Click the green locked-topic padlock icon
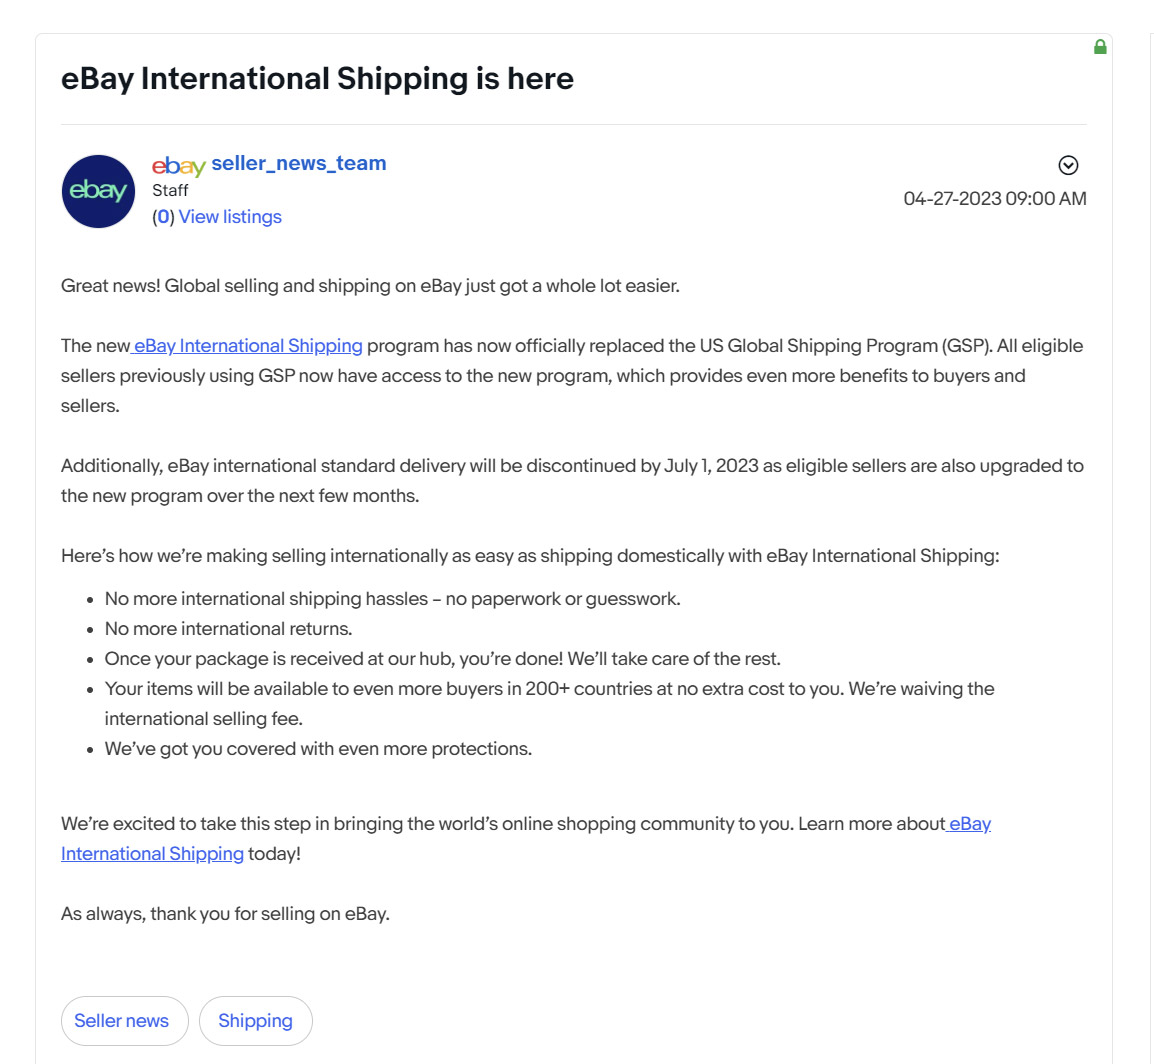This screenshot has width=1154, height=1064. [1099, 46]
